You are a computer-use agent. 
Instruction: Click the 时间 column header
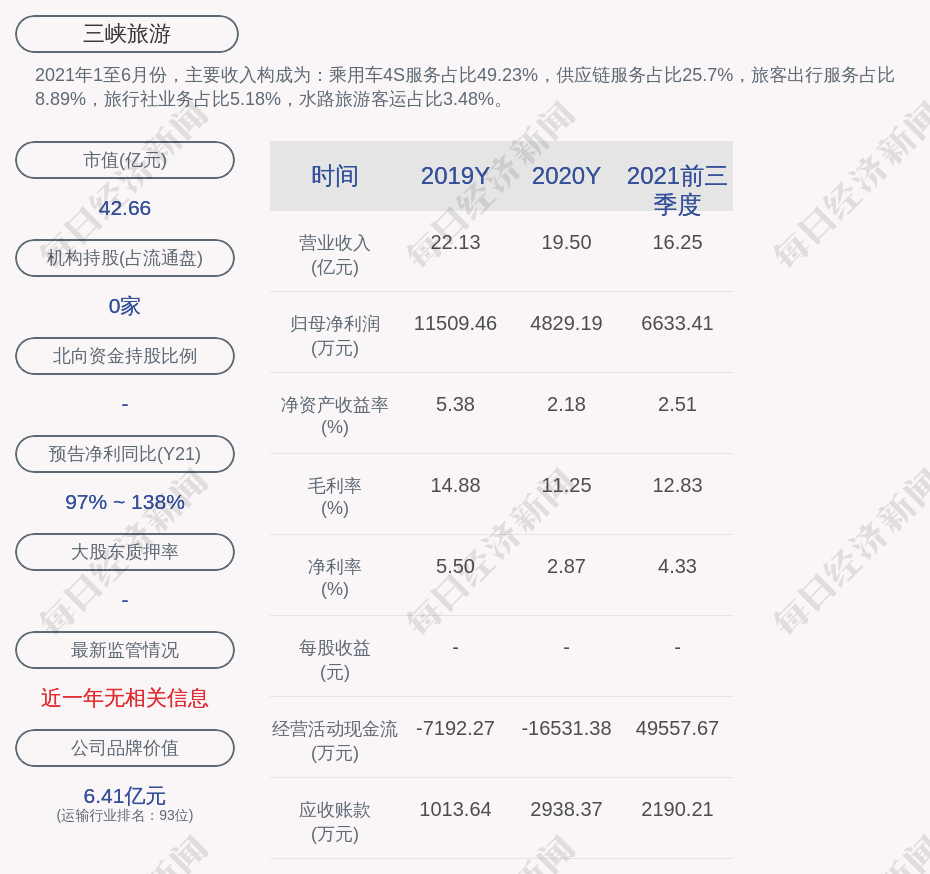(335, 176)
